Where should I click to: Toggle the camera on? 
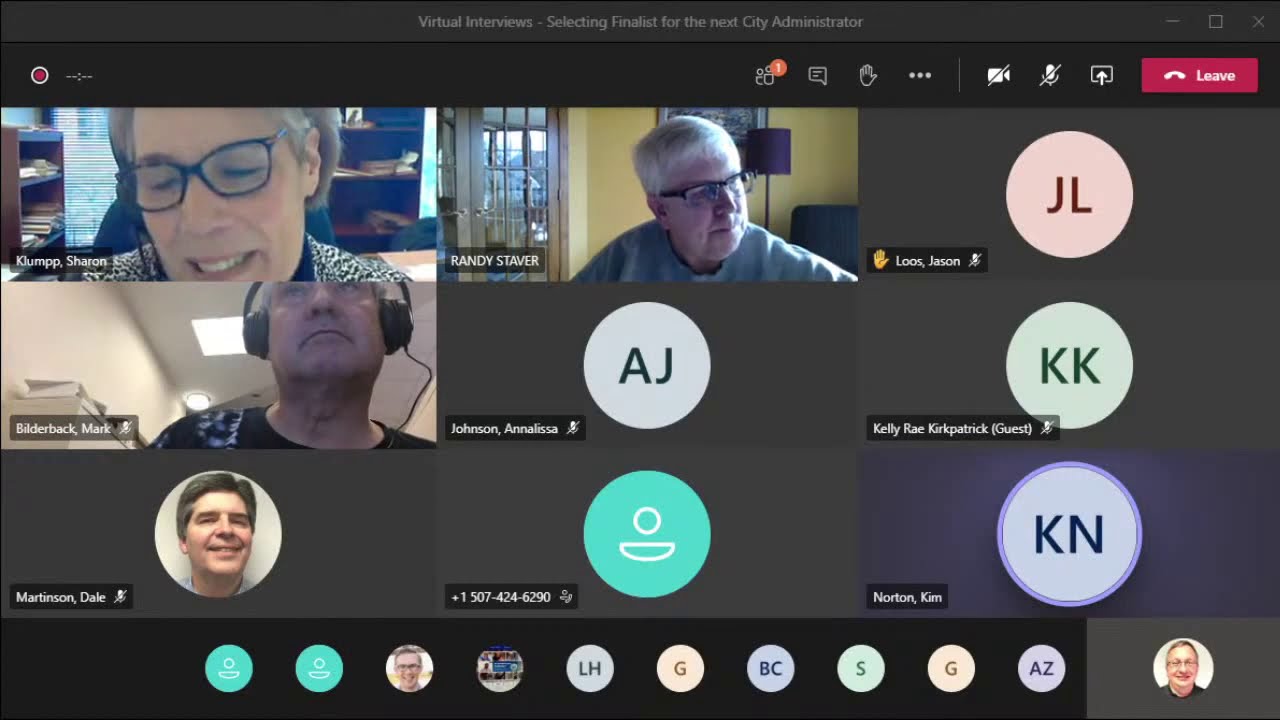(x=998, y=75)
